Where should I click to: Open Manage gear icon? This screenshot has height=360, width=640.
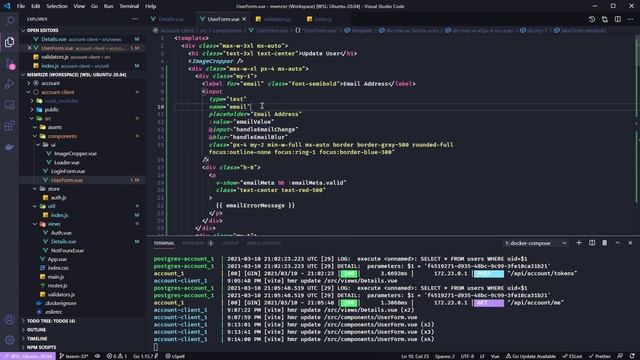[9, 340]
